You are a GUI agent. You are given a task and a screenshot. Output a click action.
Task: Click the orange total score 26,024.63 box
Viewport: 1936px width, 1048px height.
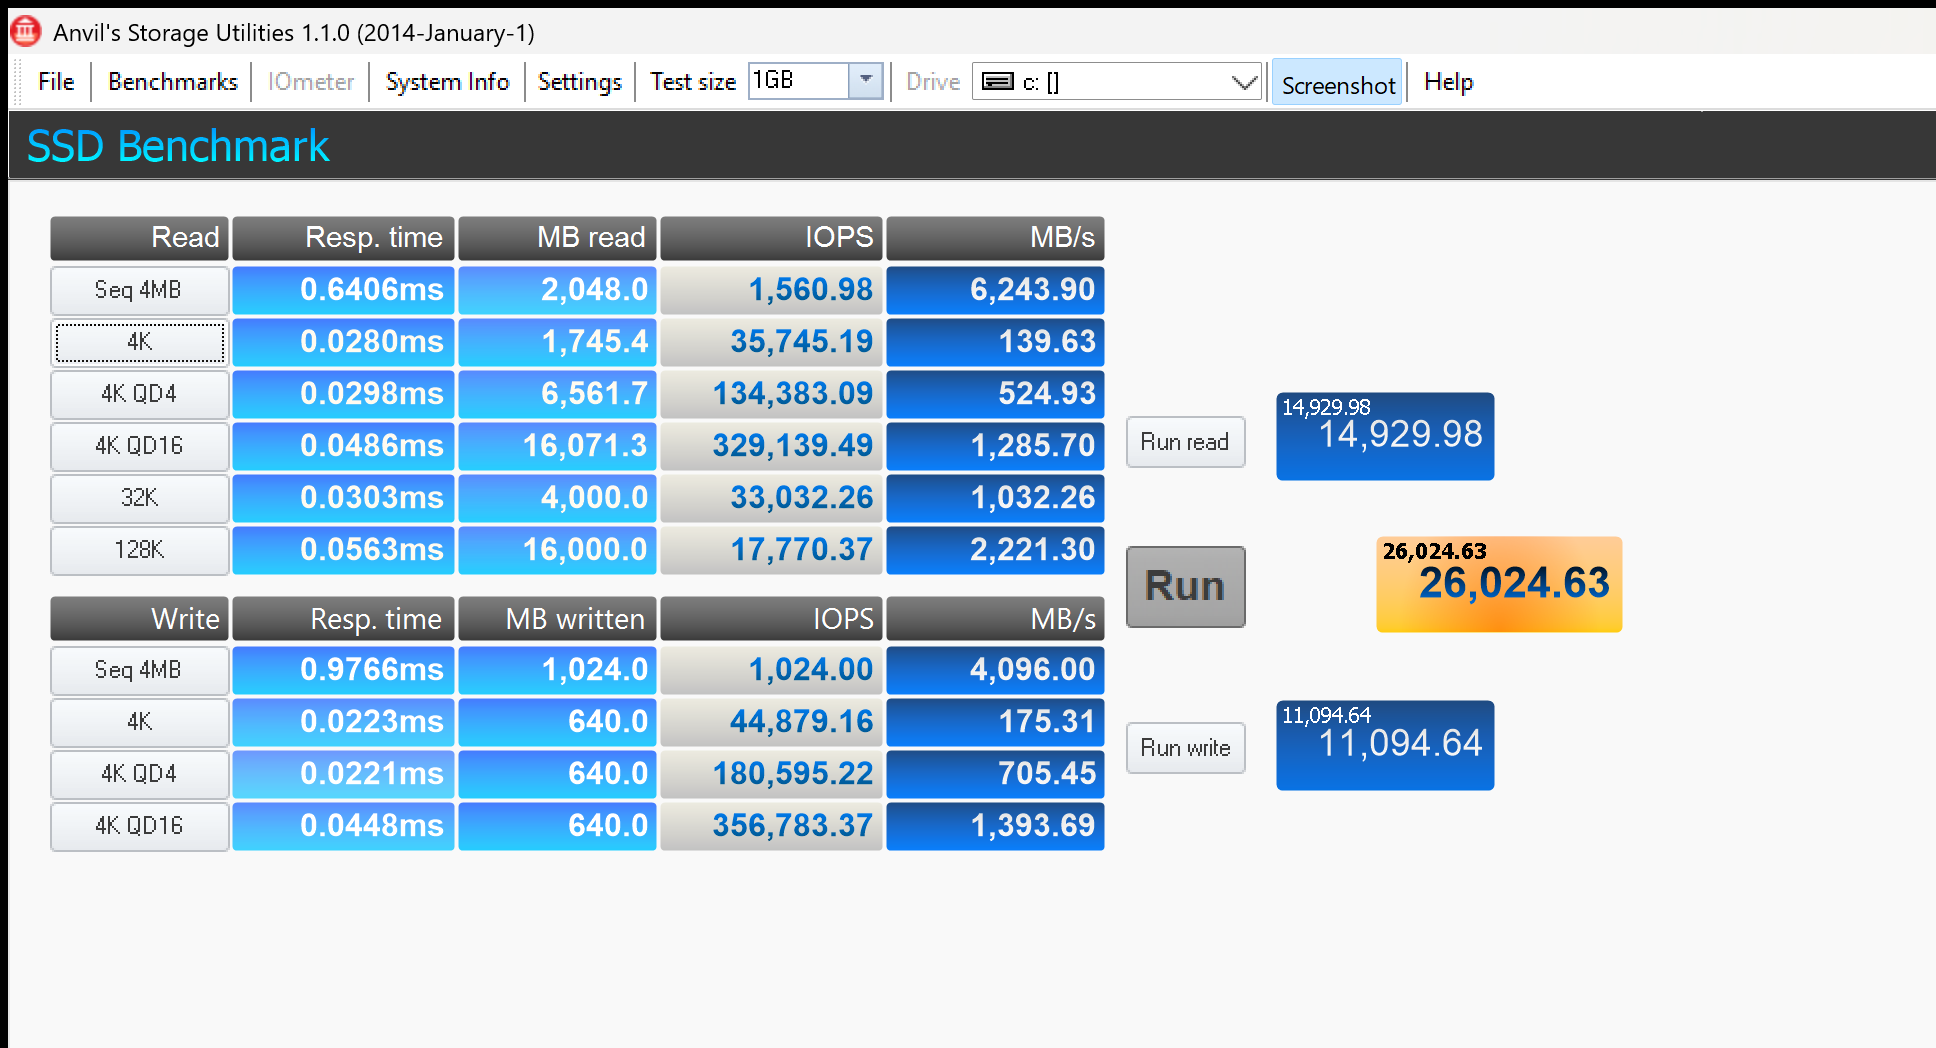coord(1498,585)
